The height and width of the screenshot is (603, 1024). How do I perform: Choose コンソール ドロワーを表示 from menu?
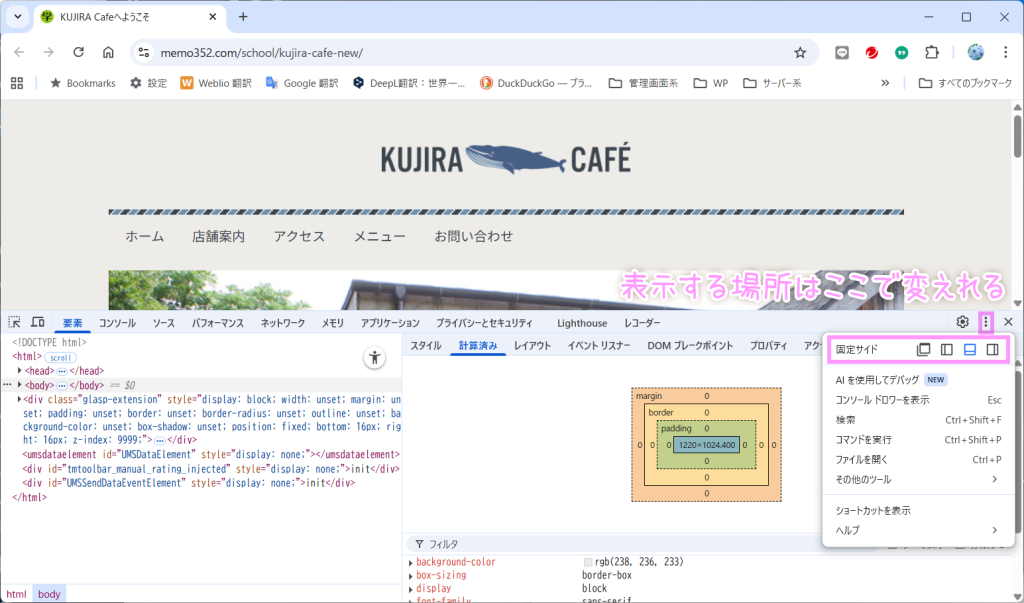pyautogui.click(x=882, y=399)
